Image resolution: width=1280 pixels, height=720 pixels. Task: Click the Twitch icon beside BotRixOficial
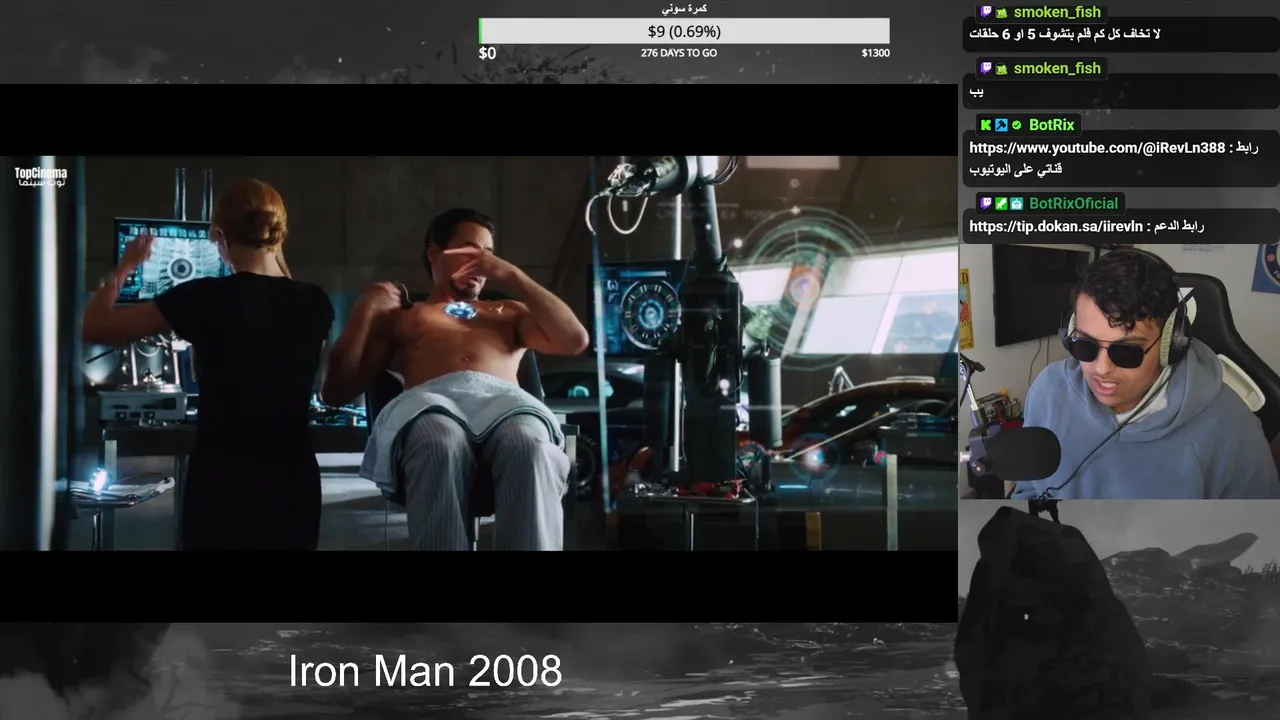[985, 203]
